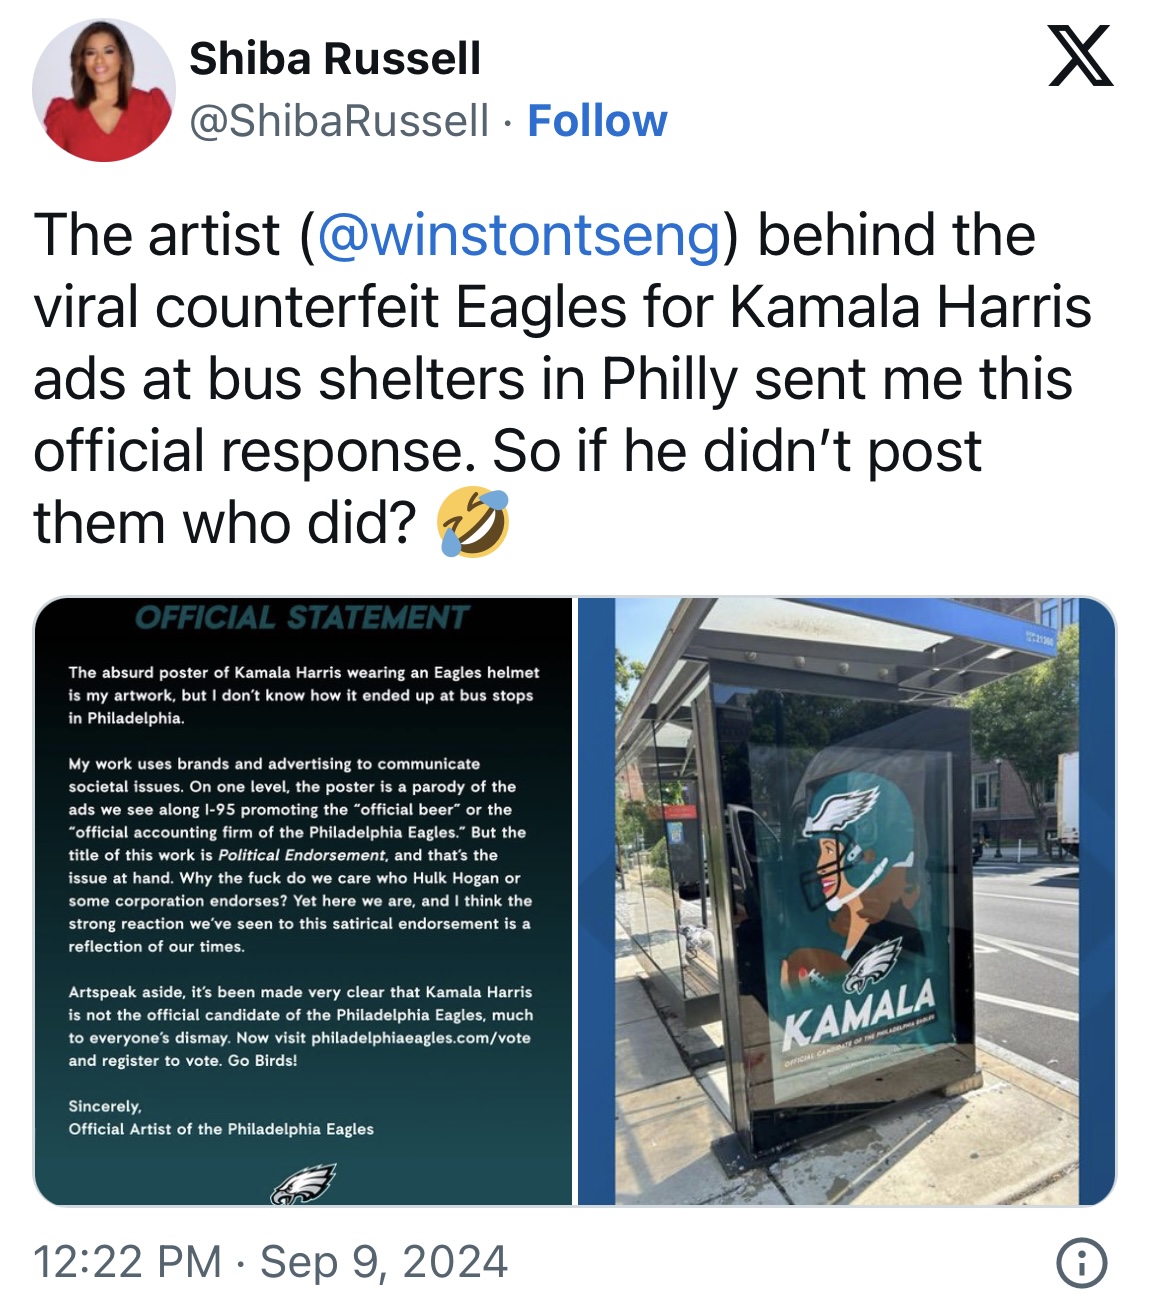
Task: Click the laughing crying emoji
Action: coord(474,523)
